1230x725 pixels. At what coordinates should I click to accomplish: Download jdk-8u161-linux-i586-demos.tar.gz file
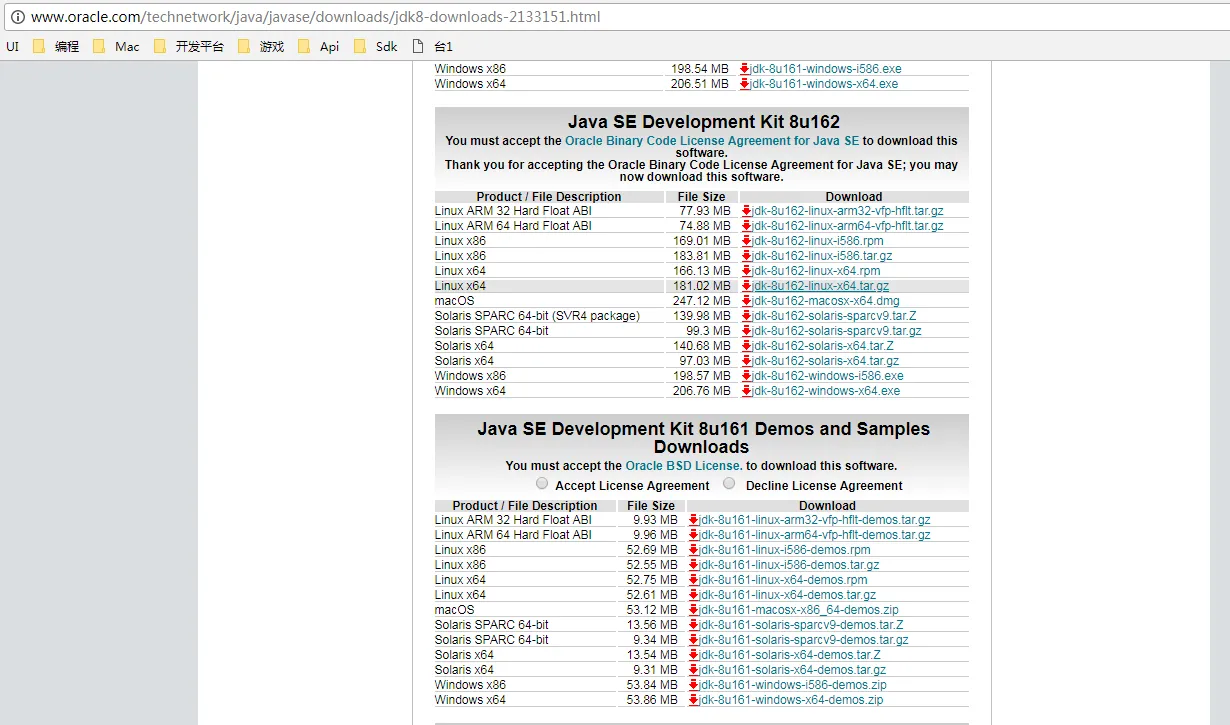click(x=789, y=565)
